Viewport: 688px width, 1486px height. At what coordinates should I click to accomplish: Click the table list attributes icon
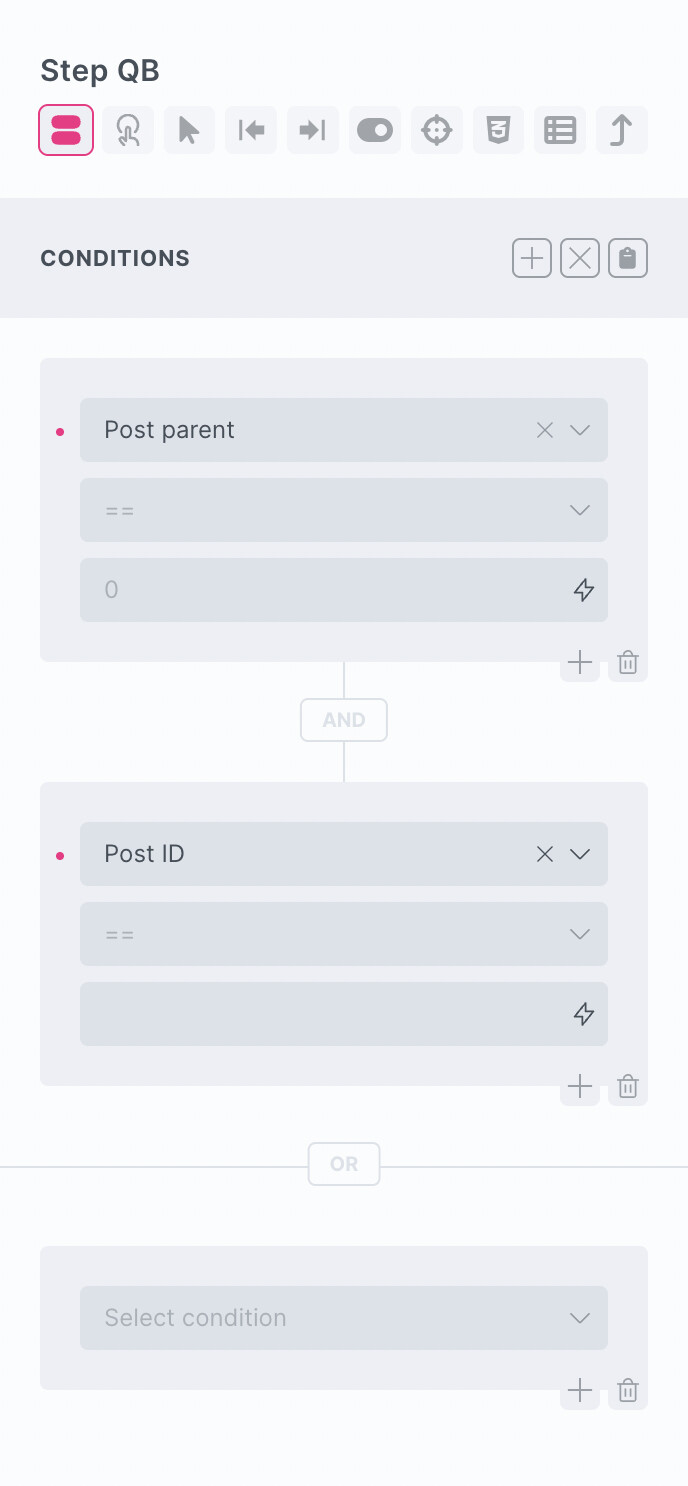560,130
